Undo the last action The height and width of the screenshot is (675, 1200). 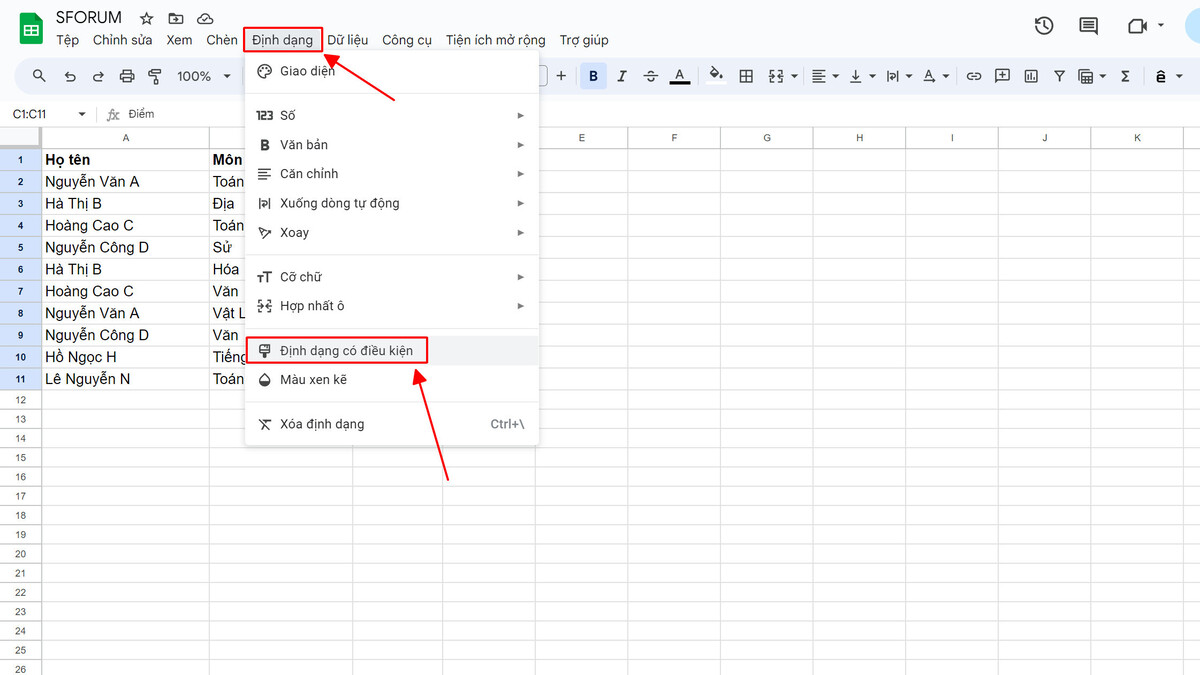69,76
